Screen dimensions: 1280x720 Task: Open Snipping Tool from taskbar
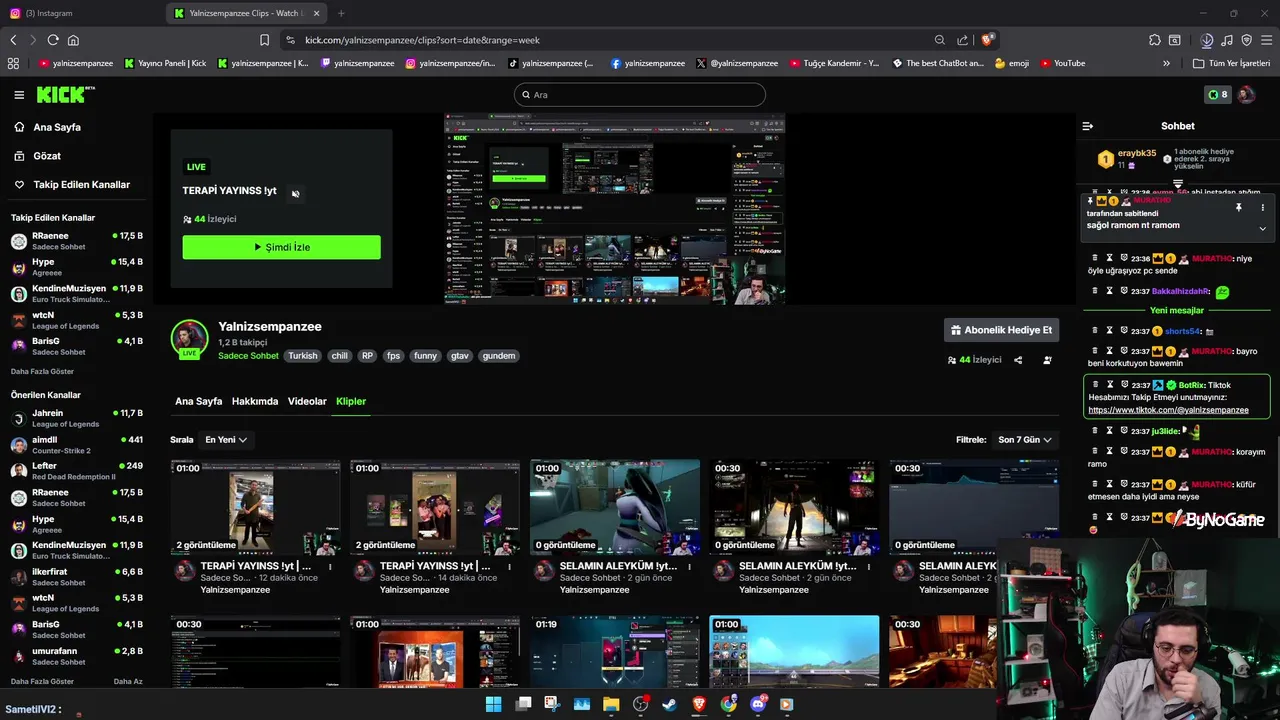552,704
